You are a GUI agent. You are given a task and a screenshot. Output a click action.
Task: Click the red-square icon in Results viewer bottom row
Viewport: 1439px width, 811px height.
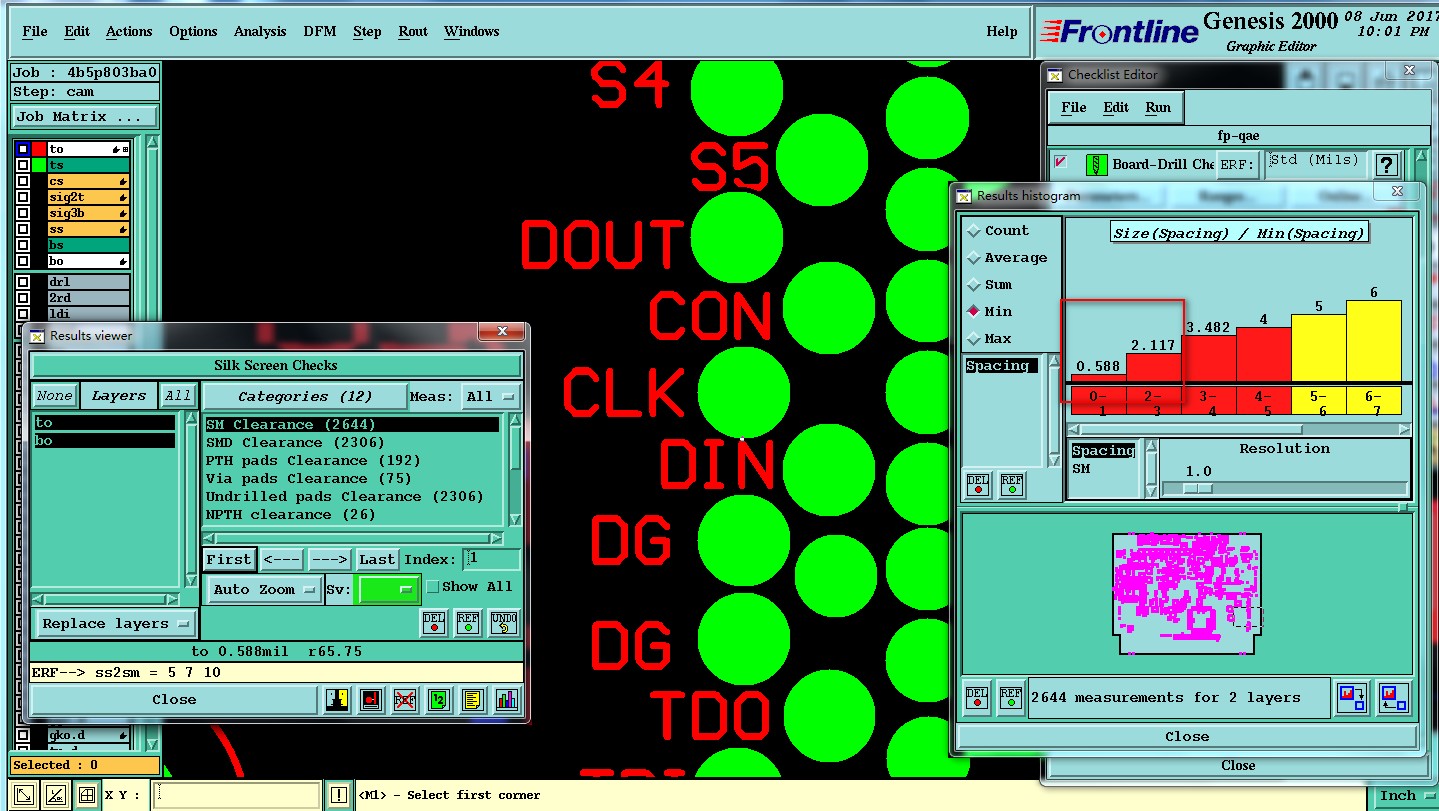371,700
